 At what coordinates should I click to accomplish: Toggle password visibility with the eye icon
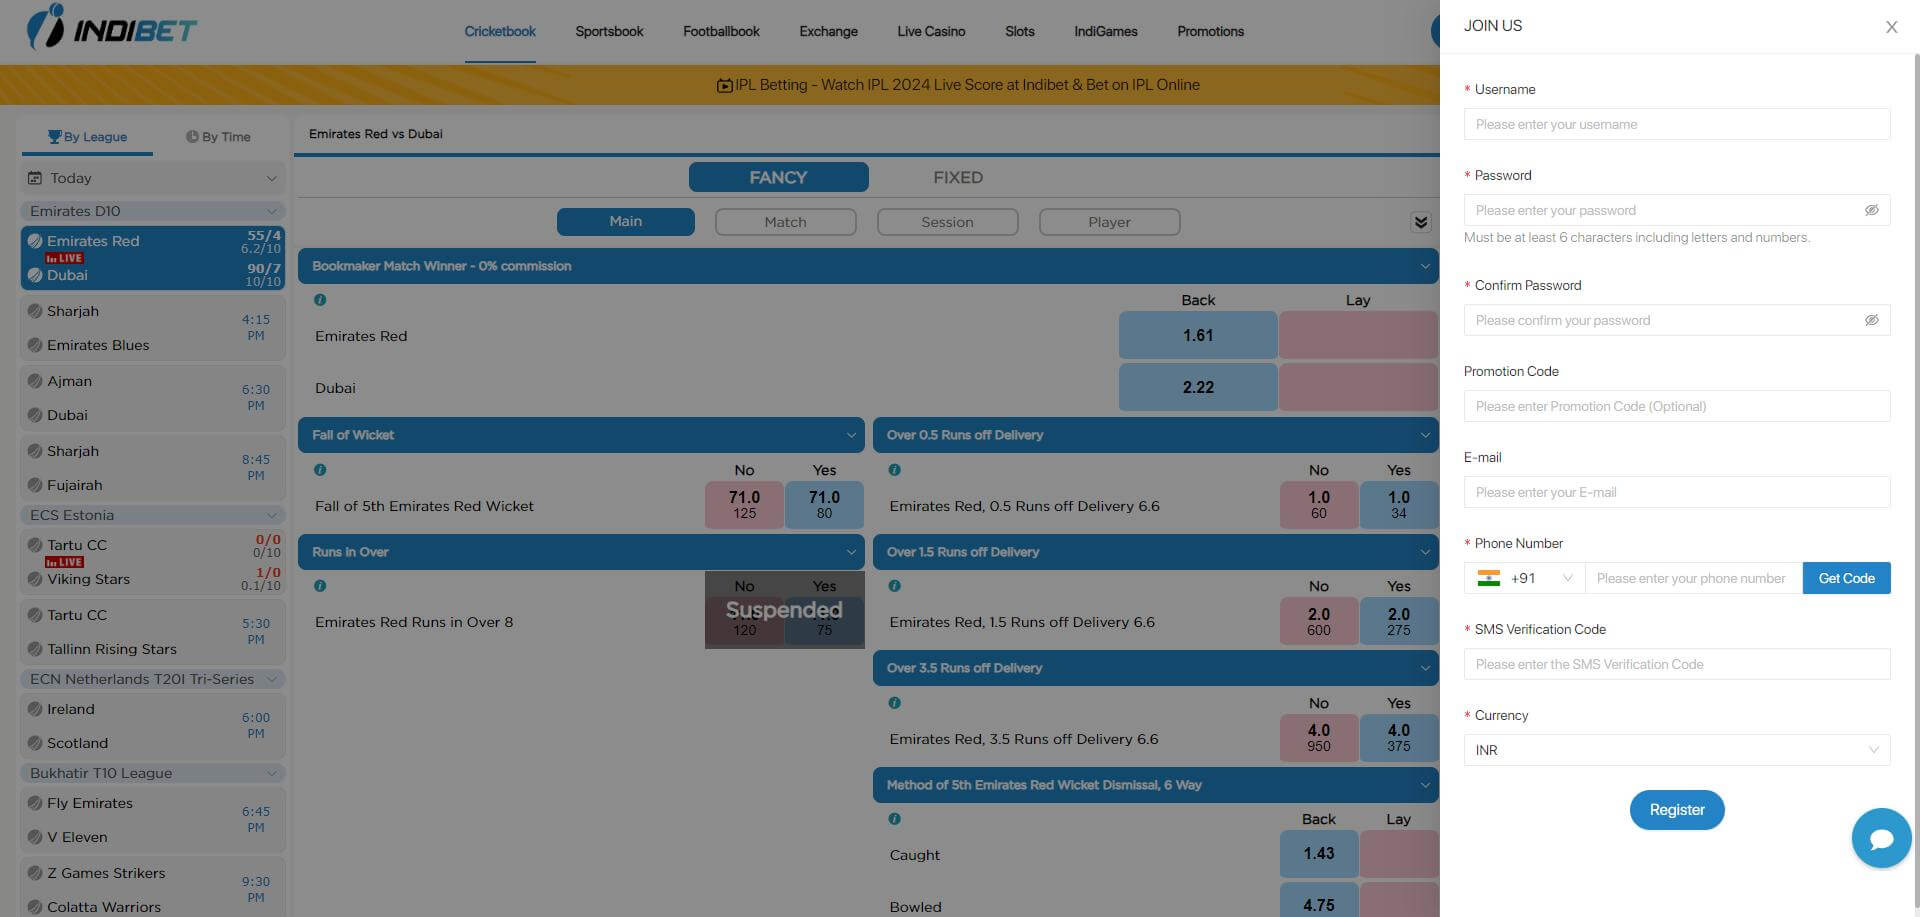click(1872, 210)
